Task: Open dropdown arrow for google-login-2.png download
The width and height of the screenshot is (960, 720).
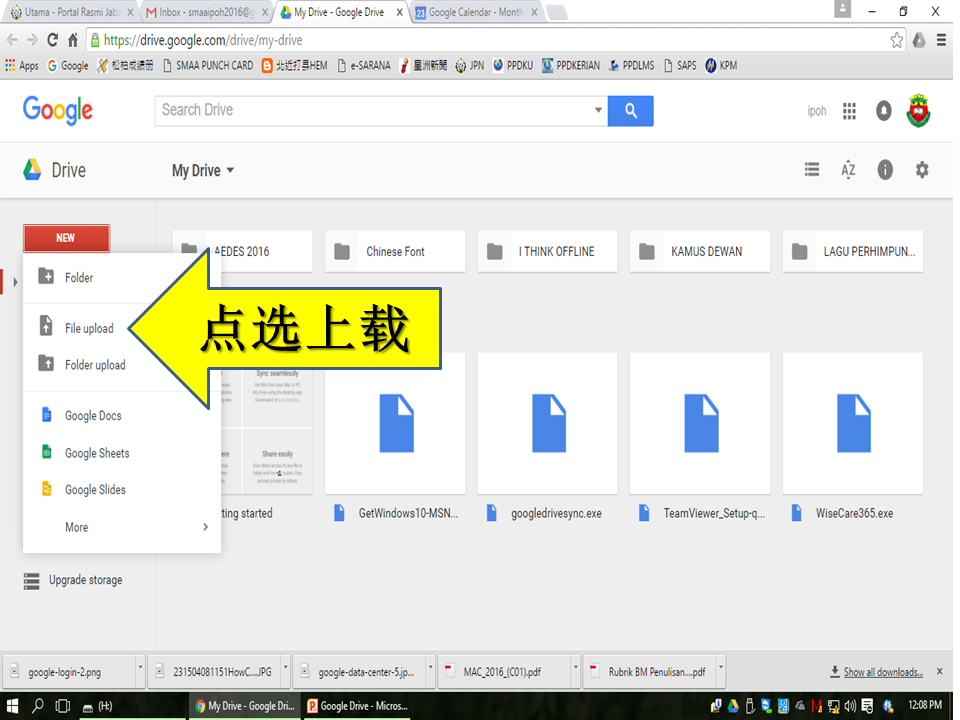Action: (140, 667)
